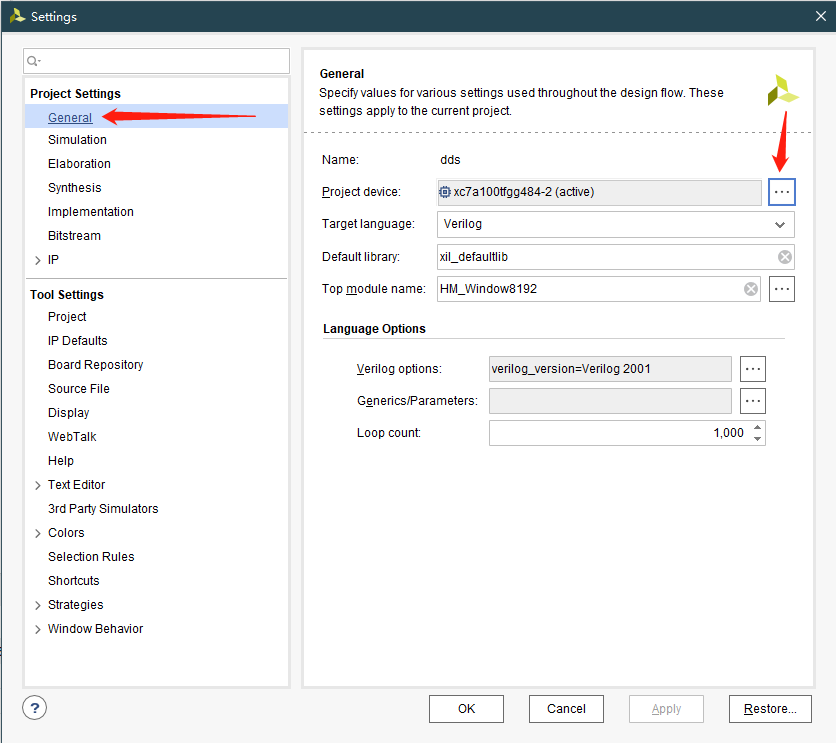
Task: Clear the Default library field
Action: (x=785, y=257)
